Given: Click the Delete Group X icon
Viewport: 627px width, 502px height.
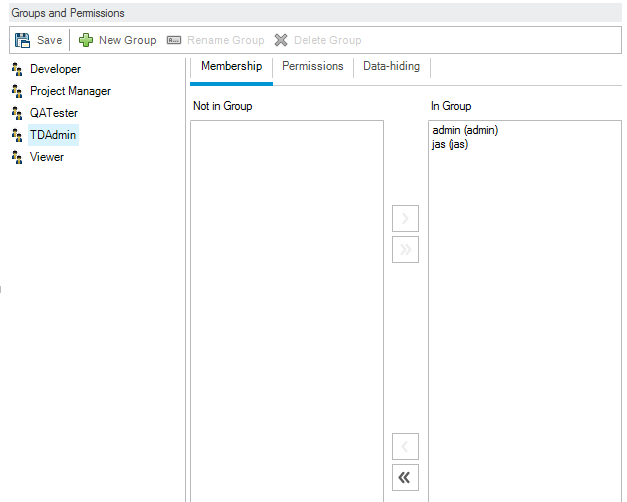Looking at the screenshot, I should 282,40.
